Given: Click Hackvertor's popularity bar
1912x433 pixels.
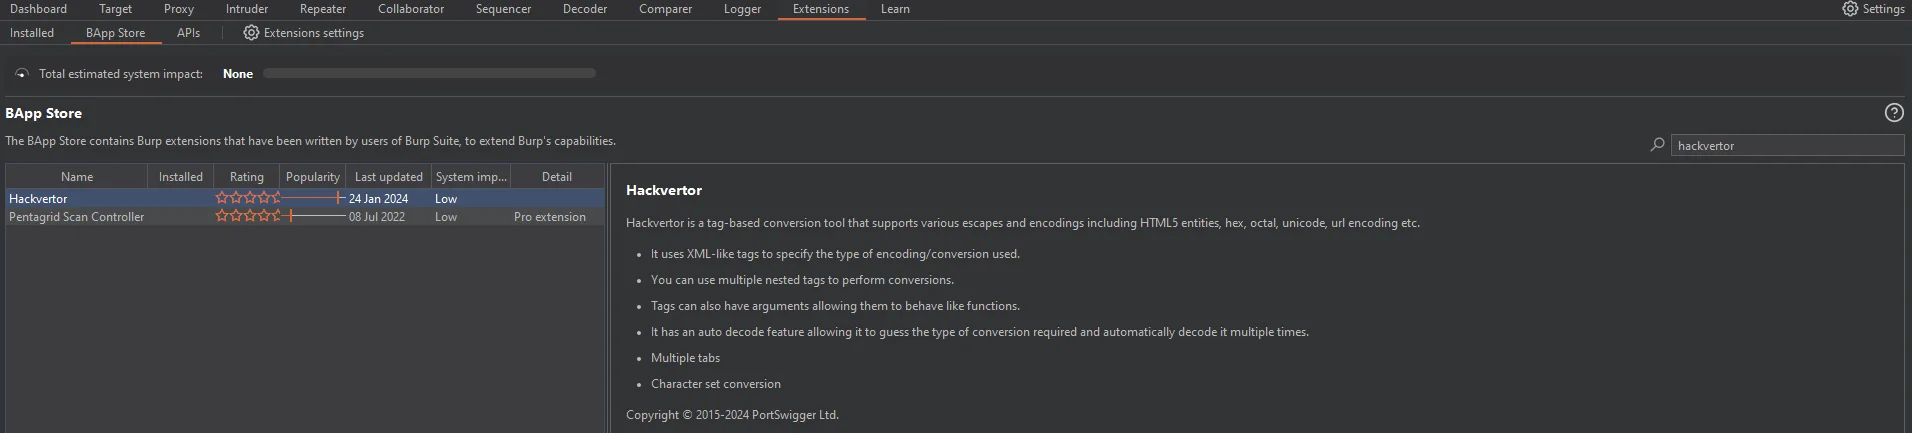Looking at the screenshot, I should point(313,199).
